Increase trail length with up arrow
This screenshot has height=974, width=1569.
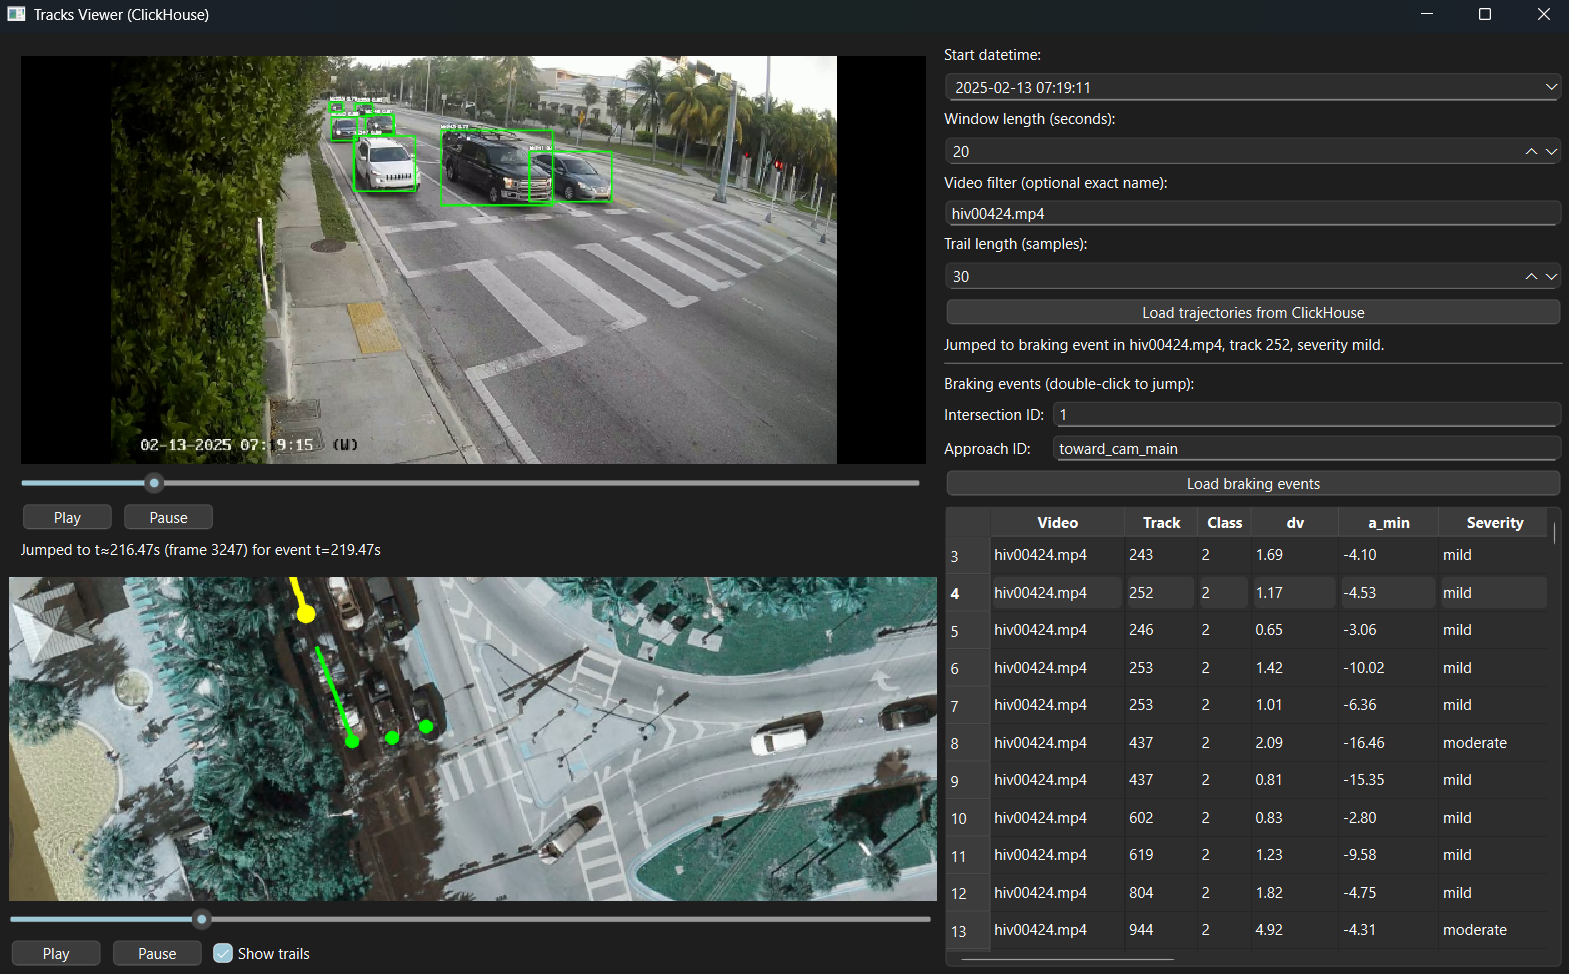[x=1531, y=276]
